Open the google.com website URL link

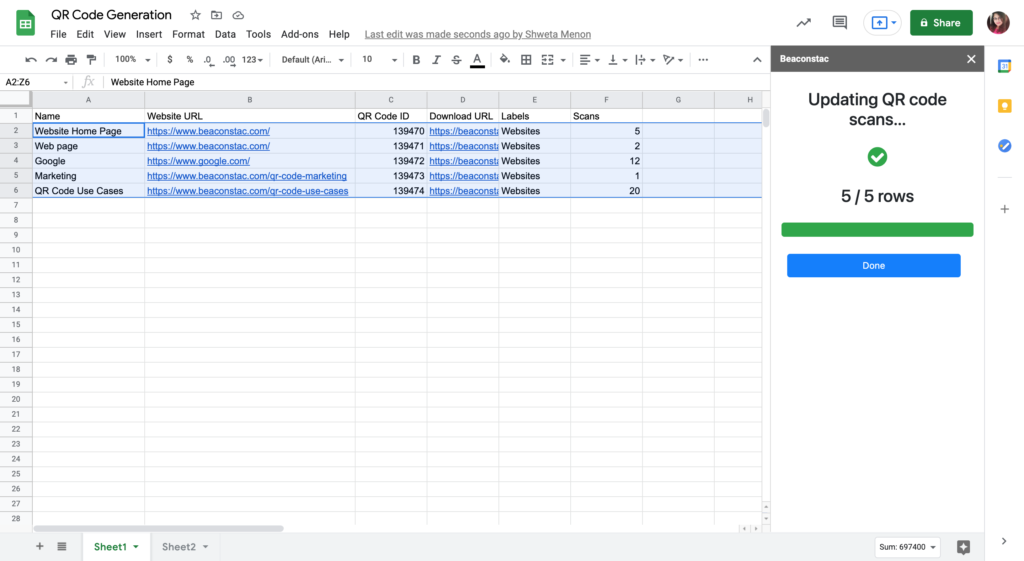[x=199, y=161]
